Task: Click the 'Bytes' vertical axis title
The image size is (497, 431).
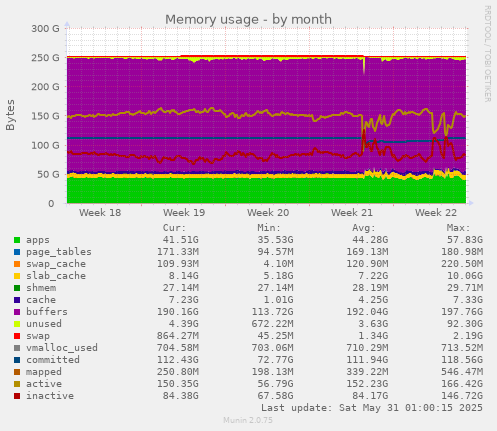Action: coord(10,115)
